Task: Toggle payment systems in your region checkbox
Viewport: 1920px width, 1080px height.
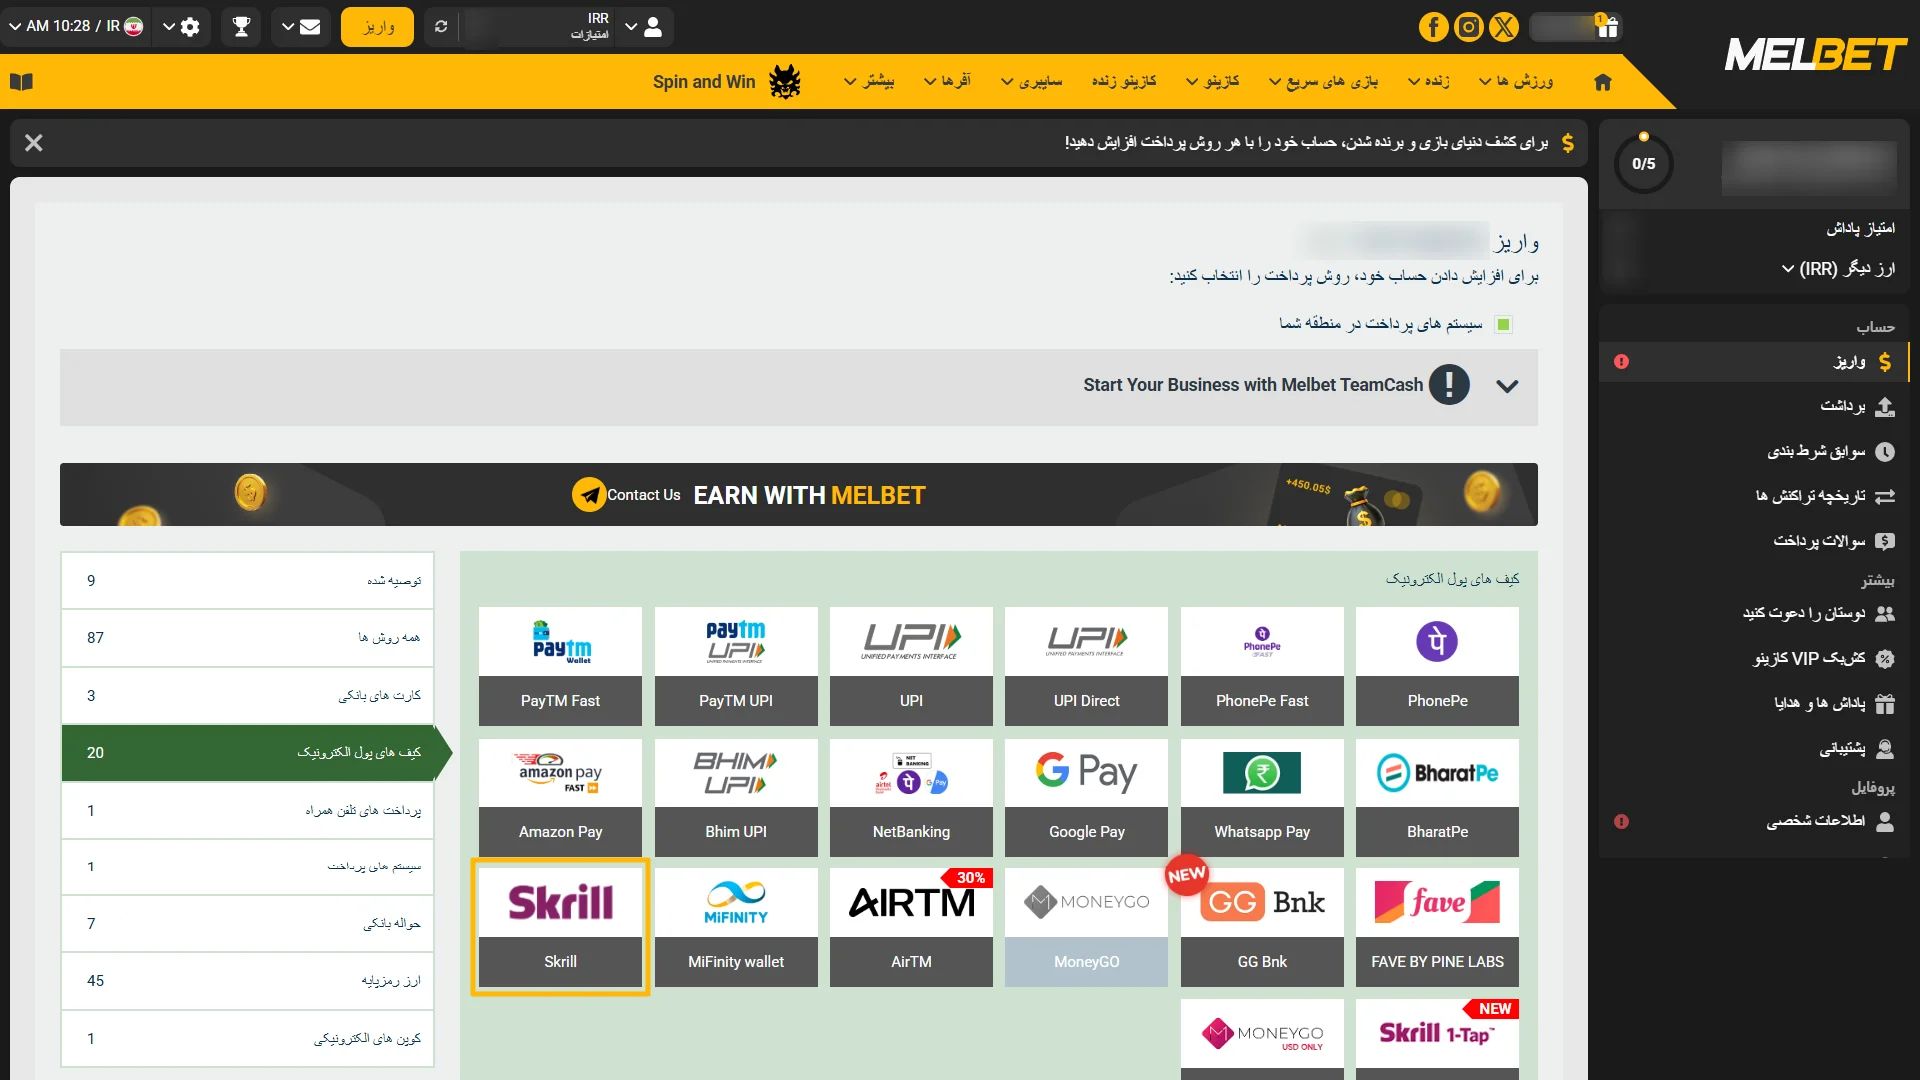Action: [1503, 324]
